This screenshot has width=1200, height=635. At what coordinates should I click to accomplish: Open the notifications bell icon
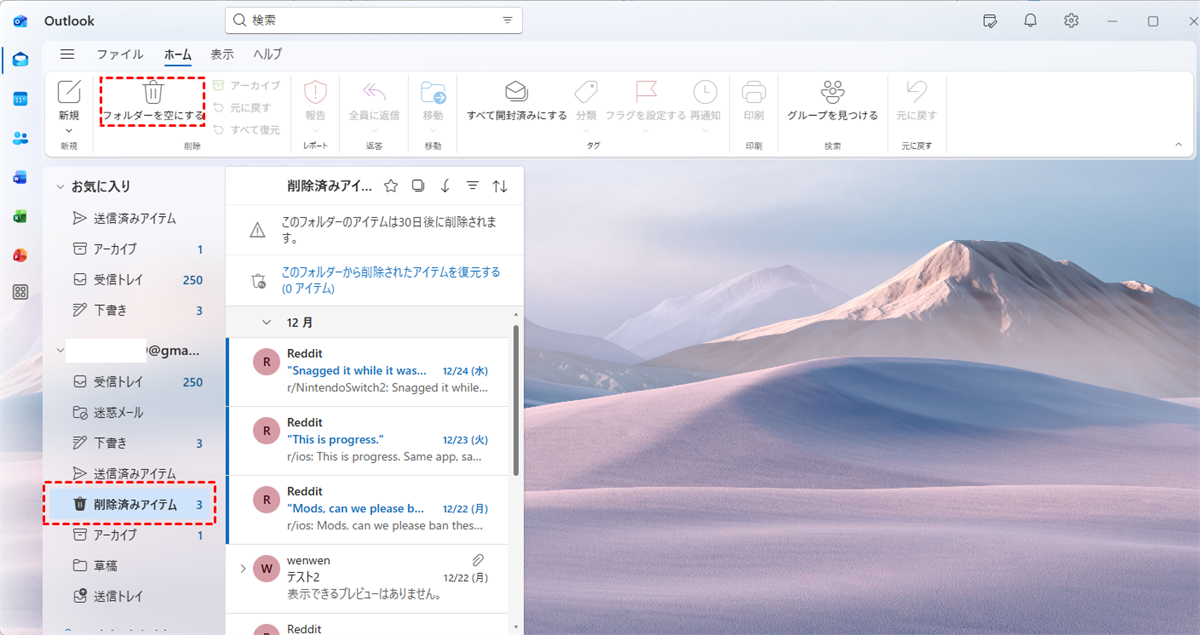tap(1030, 20)
